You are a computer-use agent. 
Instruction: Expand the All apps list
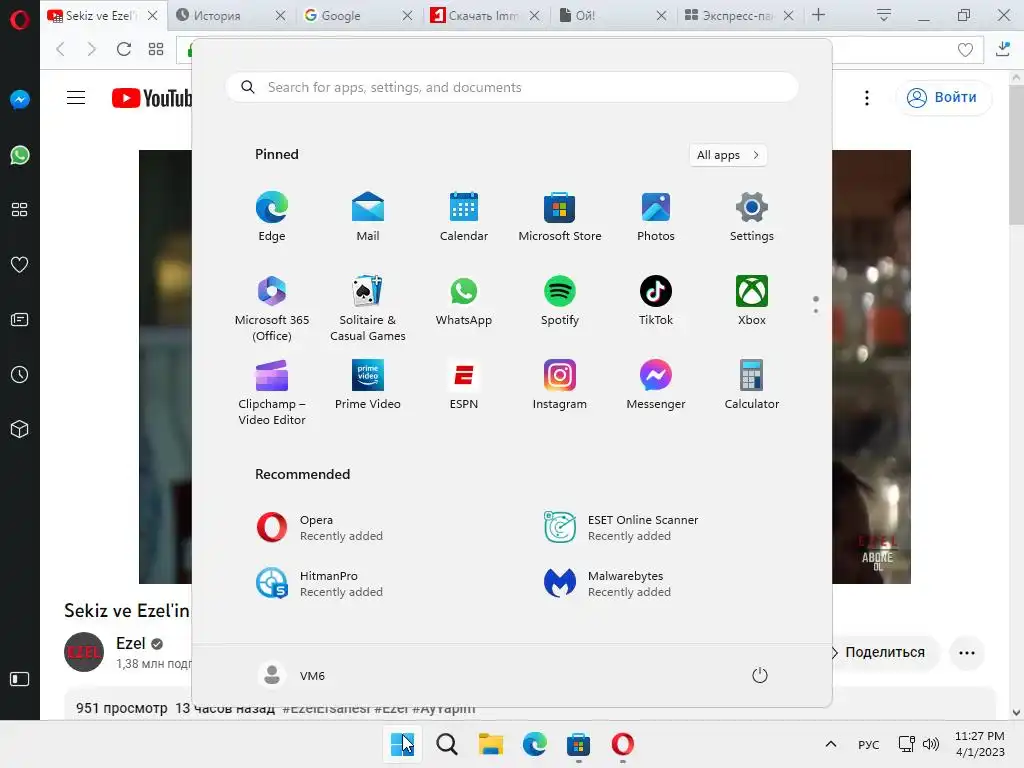728,155
